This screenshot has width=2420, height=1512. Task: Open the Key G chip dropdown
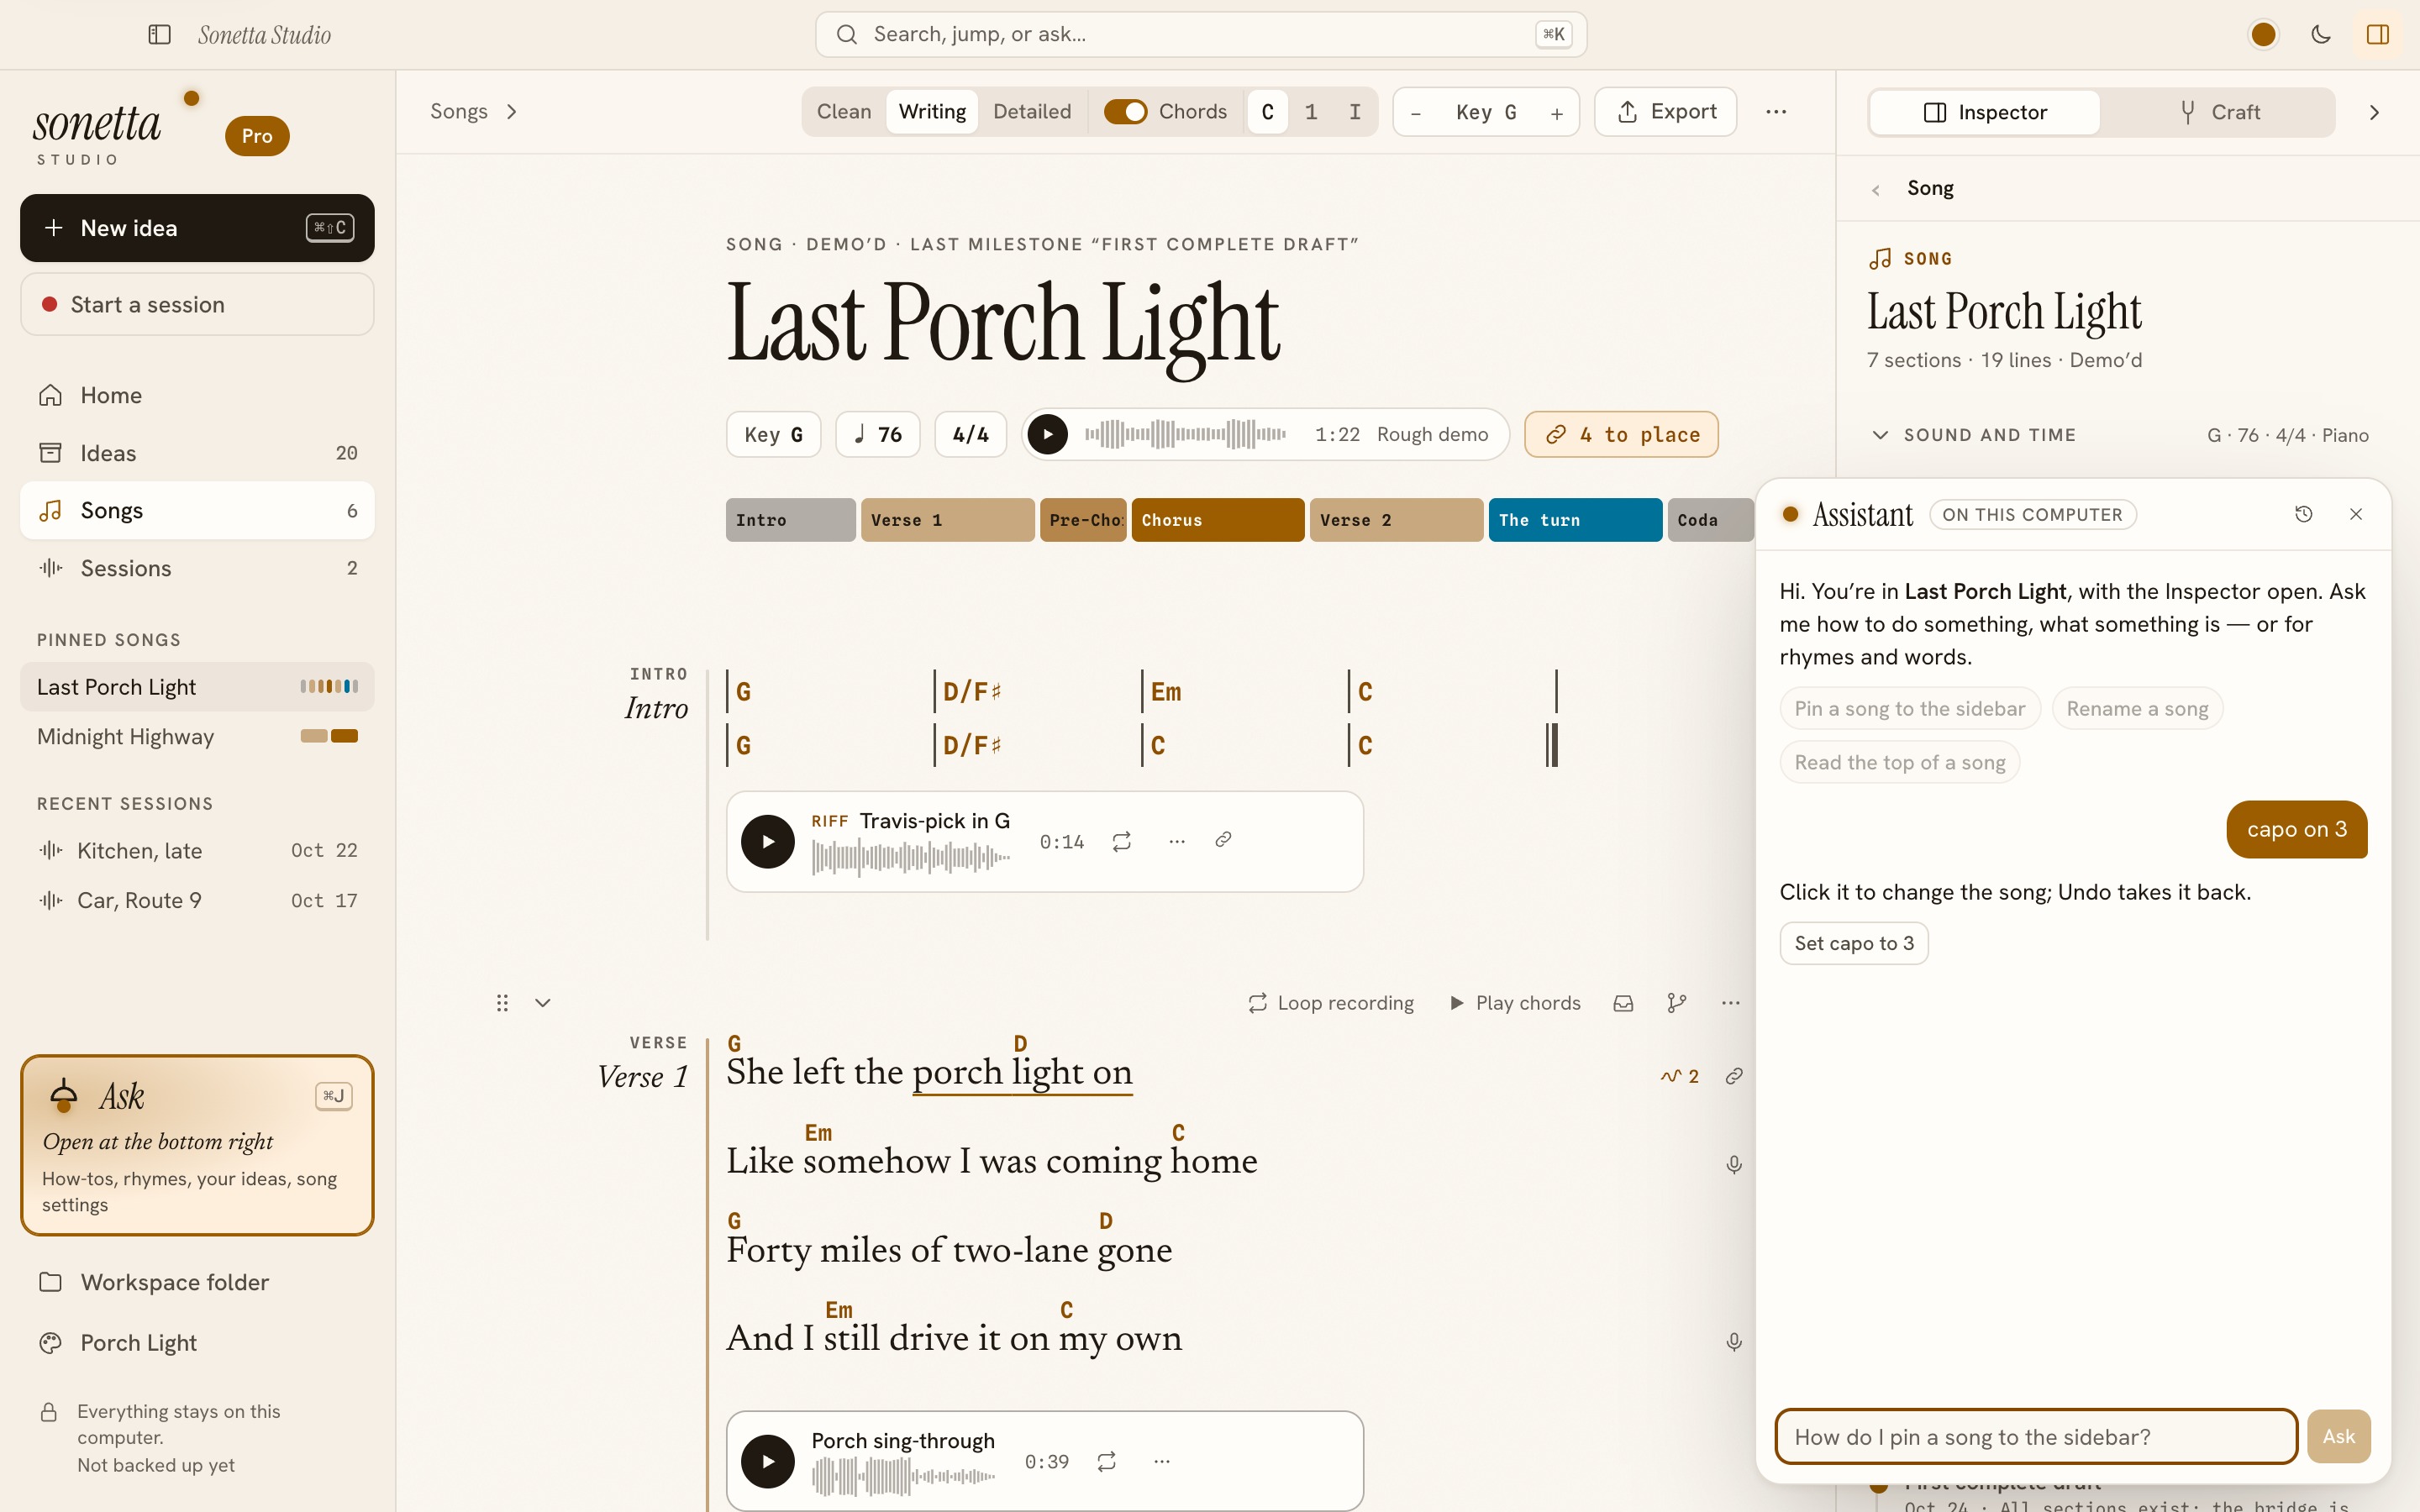[773, 435]
